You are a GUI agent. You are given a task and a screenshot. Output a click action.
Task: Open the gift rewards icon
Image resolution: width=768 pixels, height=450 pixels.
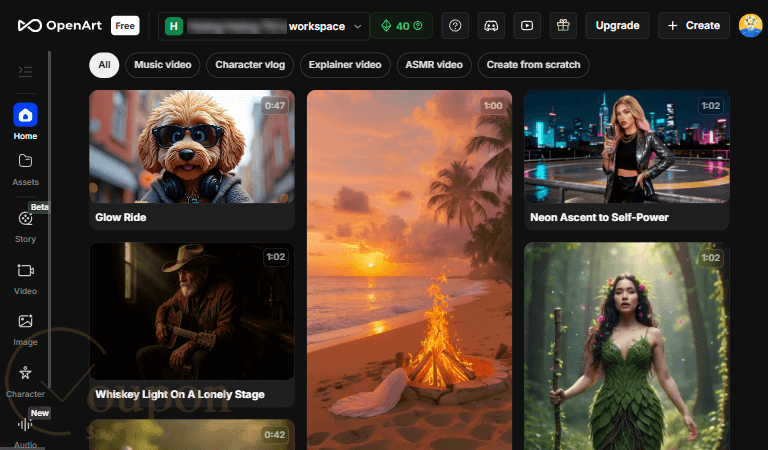[563, 25]
